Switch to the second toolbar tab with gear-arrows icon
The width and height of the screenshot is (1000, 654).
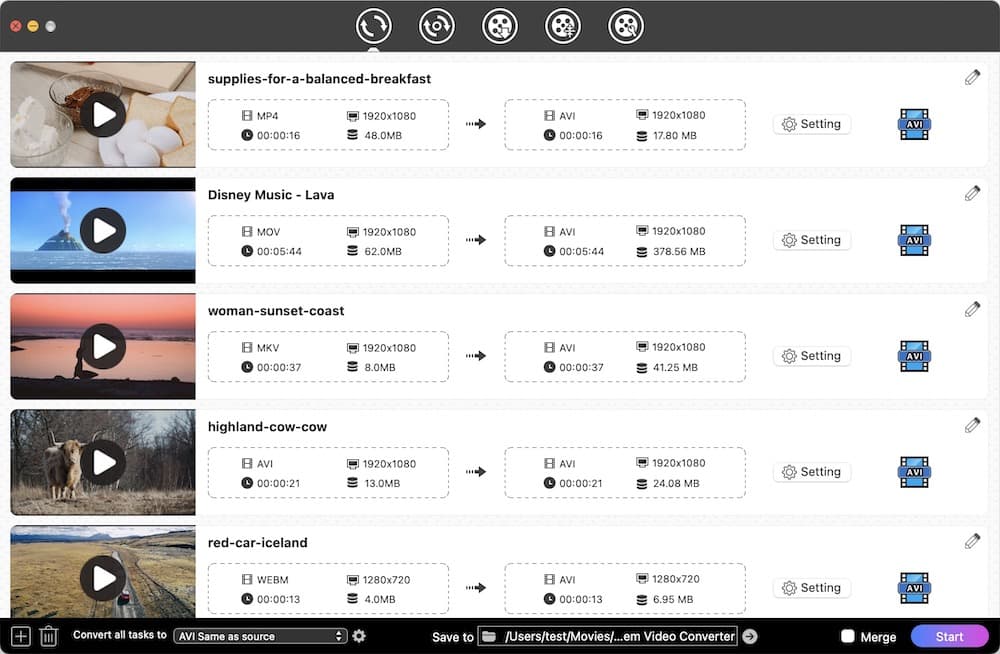pos(436,26)
